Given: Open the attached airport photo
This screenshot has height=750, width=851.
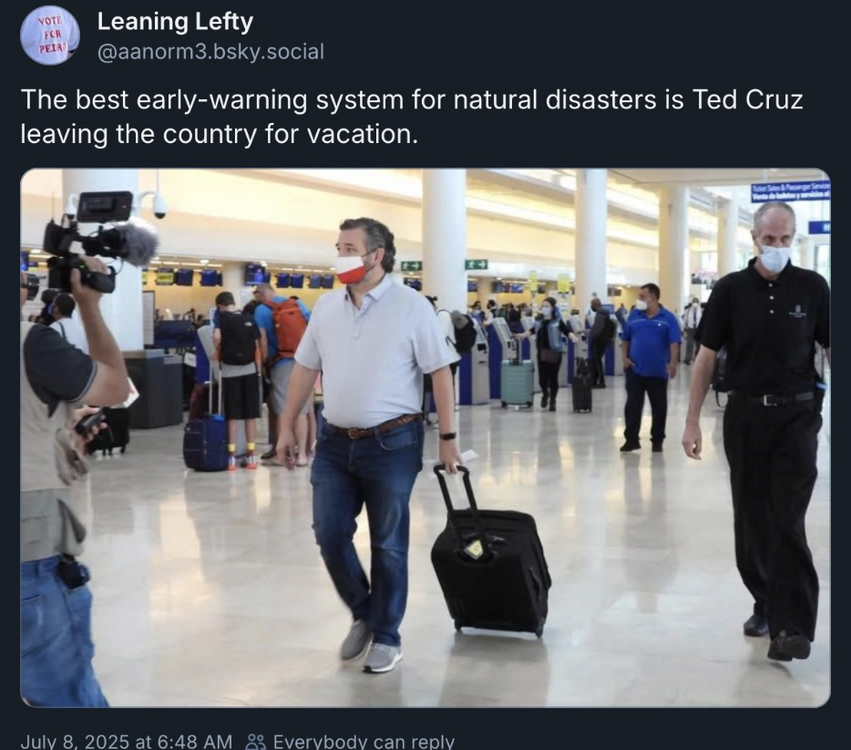Looking at the screenshot, I should click(426, 438).
